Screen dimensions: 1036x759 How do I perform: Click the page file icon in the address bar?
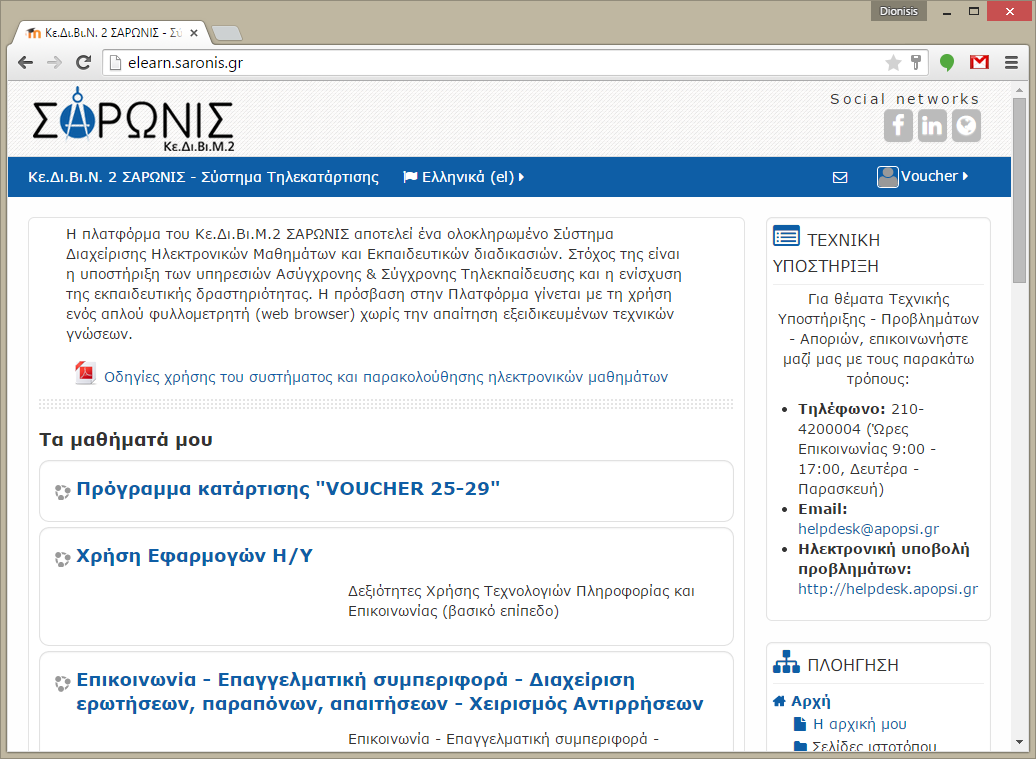tap(116, 63)
